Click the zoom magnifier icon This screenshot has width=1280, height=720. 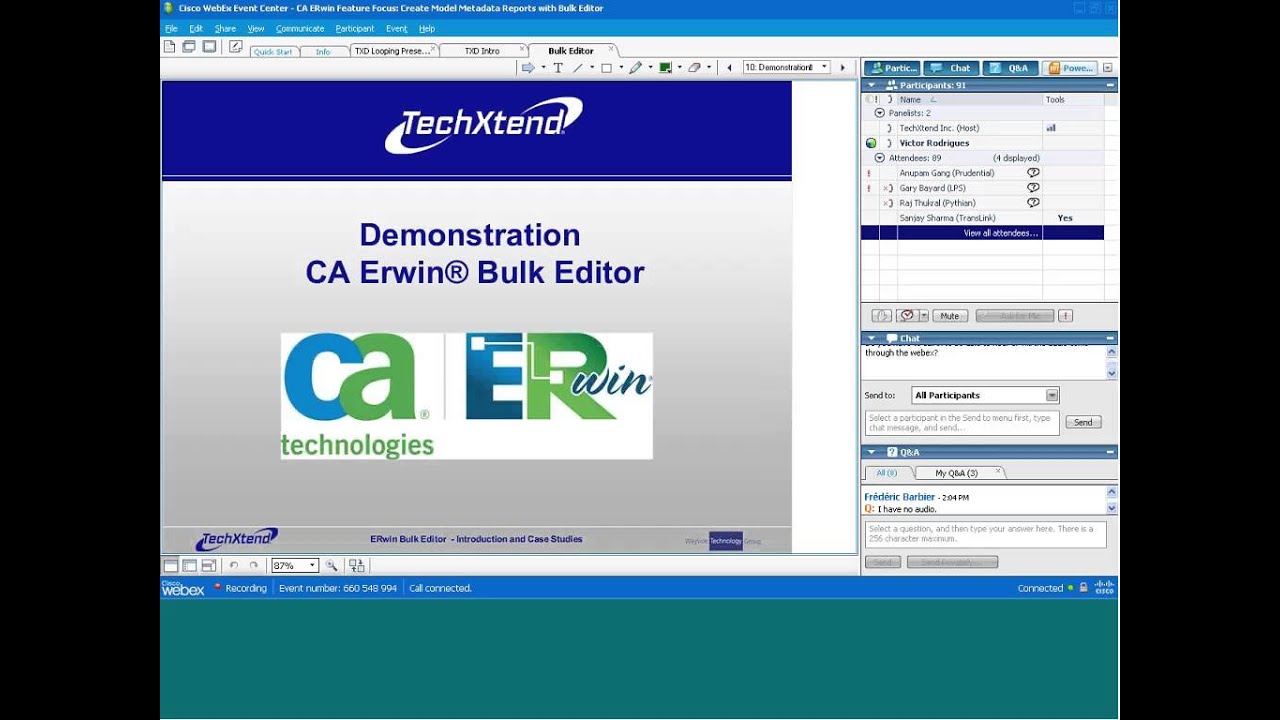tap(331, 566)
